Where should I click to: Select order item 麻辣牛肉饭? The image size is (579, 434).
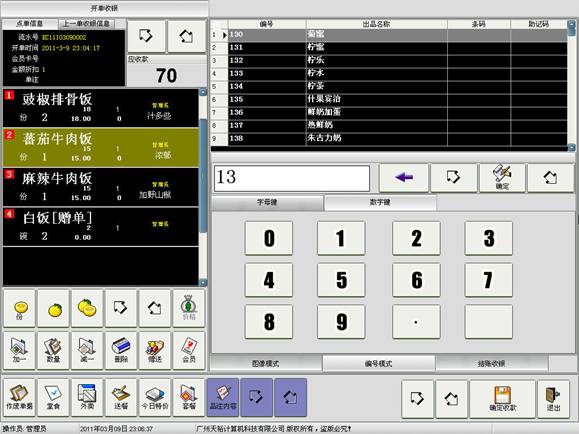[101, 187]
